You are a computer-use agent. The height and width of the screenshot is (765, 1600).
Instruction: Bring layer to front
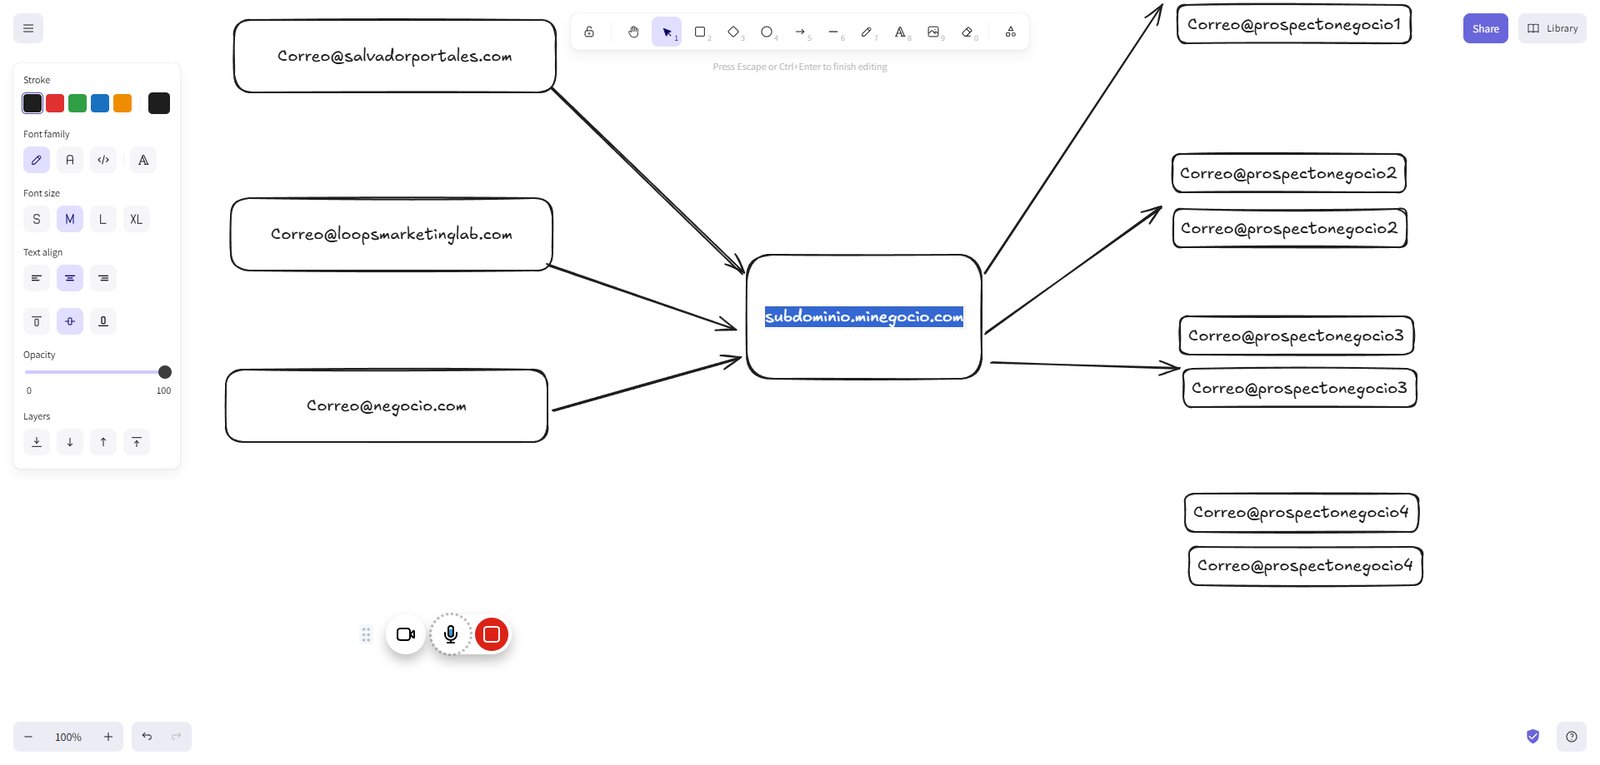pyautogui.click(x=136, y=442)
